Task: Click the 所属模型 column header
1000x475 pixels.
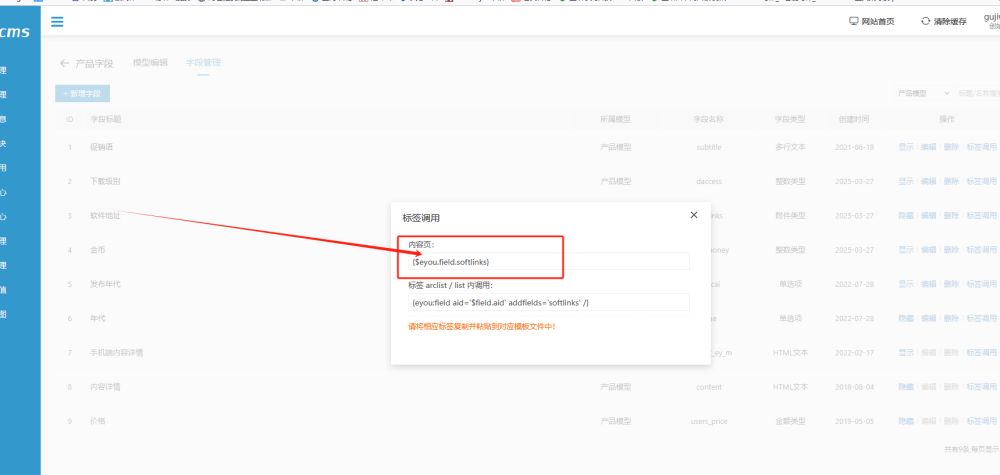Action: point(615,119)
